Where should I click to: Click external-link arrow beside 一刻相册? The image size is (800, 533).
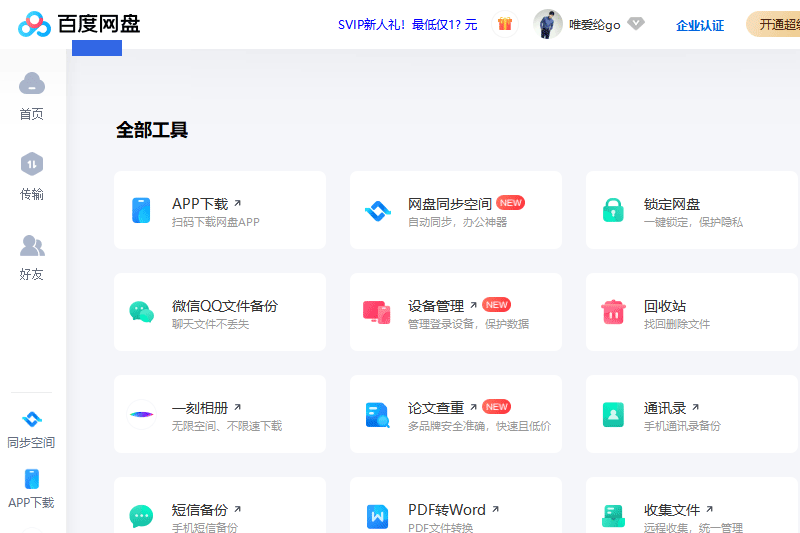(237, 408)
